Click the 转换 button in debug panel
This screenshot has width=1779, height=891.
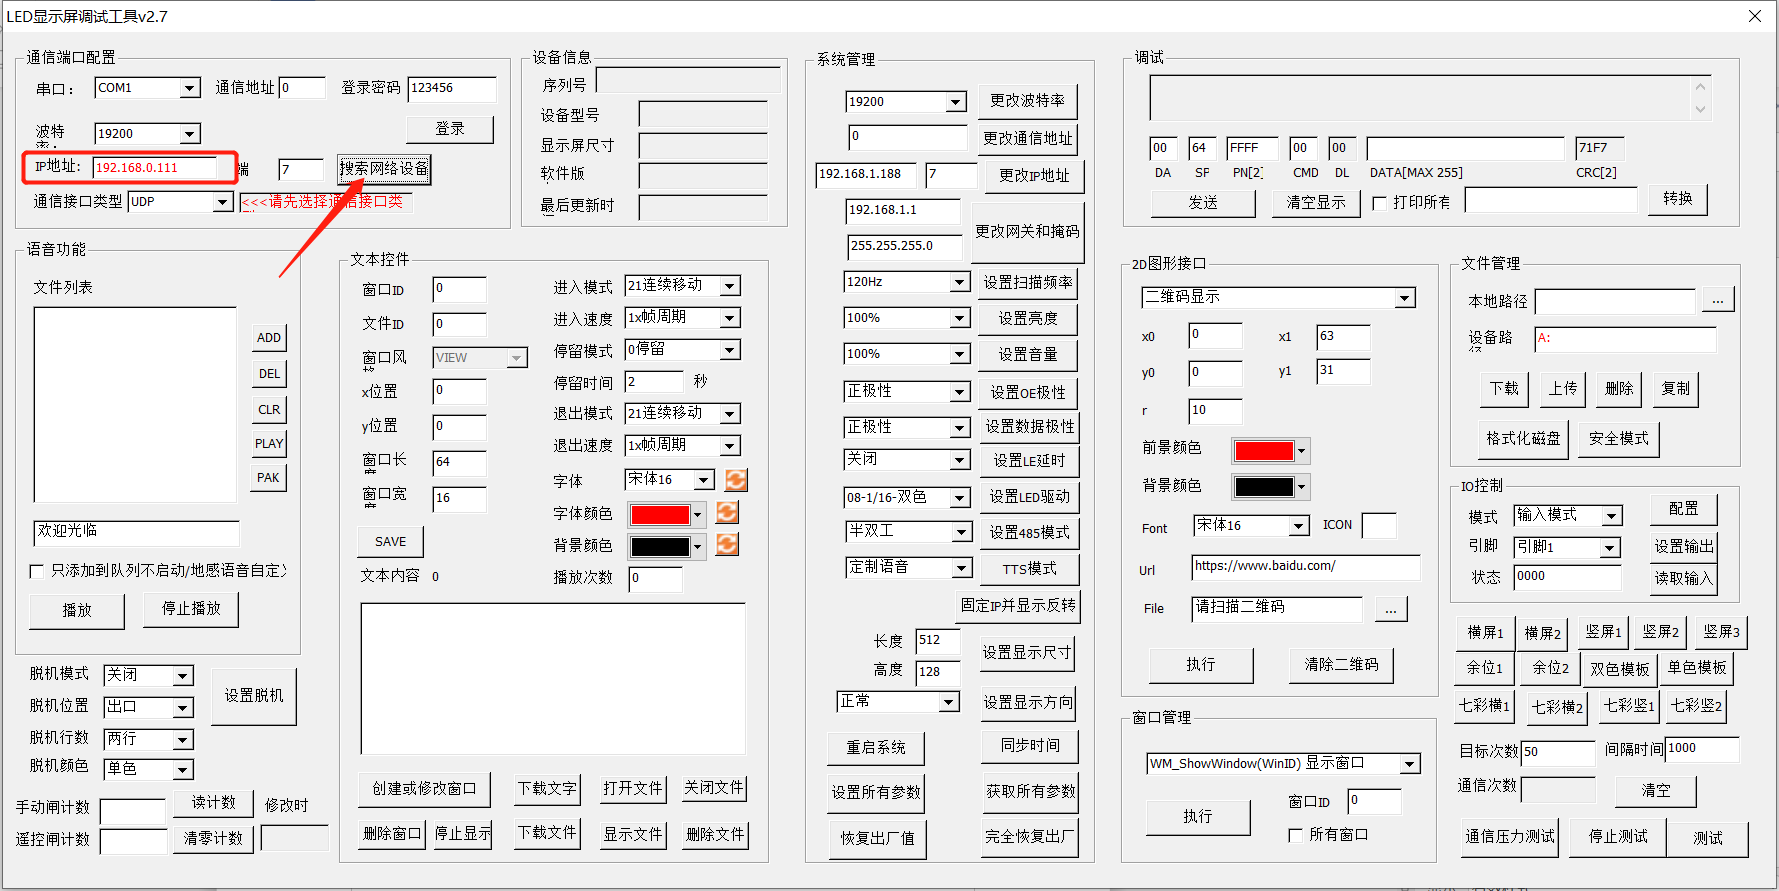pos(1678,199)
